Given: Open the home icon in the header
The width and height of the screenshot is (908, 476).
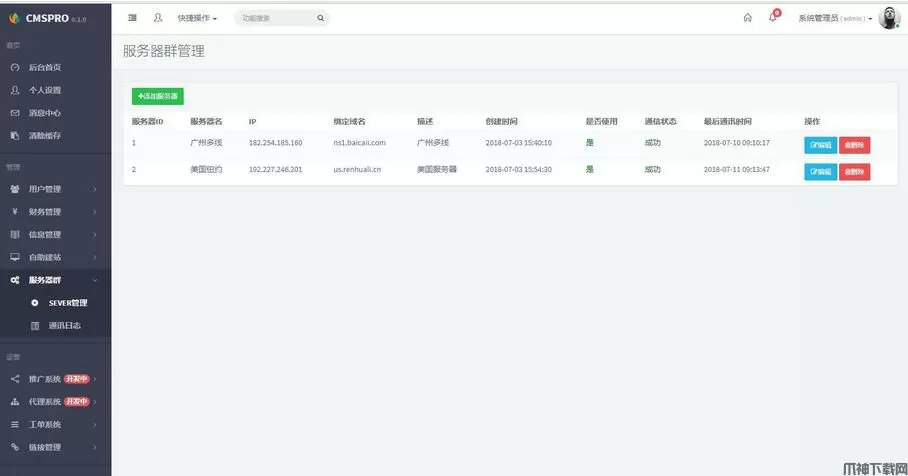Looking at the screenshot, I should pos(747,18).
